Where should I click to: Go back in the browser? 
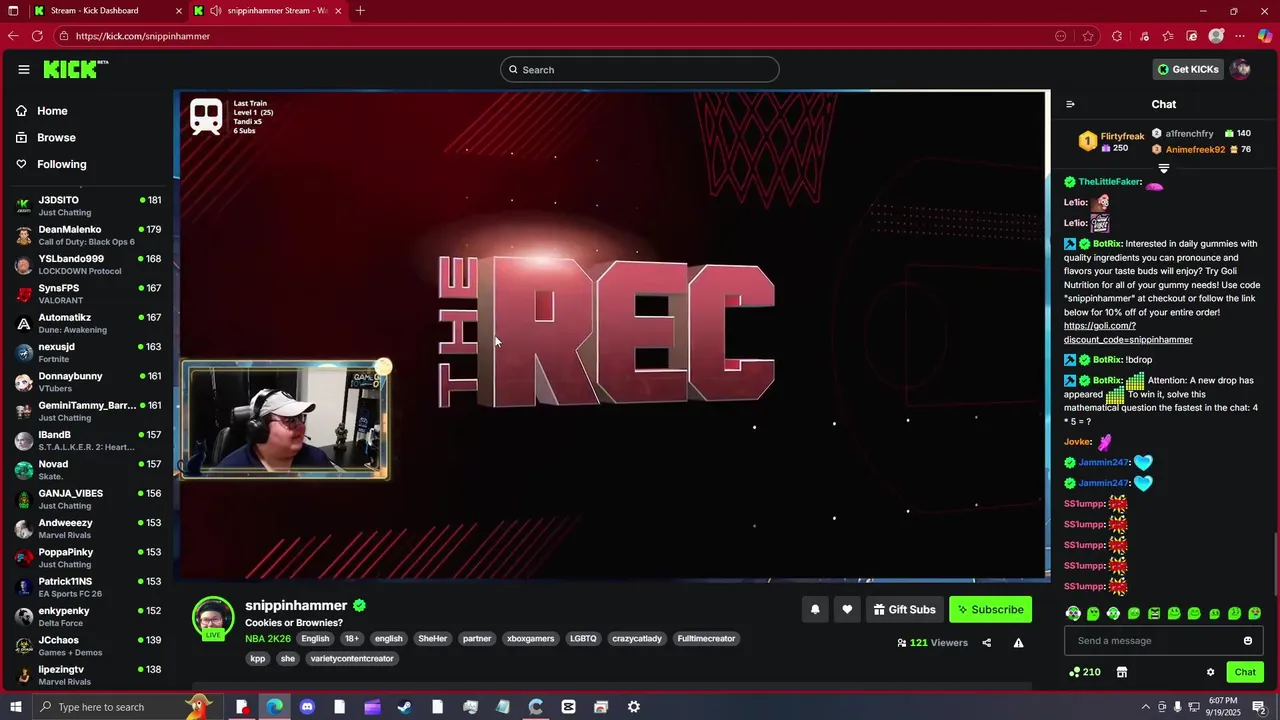[x=13, y=36]
